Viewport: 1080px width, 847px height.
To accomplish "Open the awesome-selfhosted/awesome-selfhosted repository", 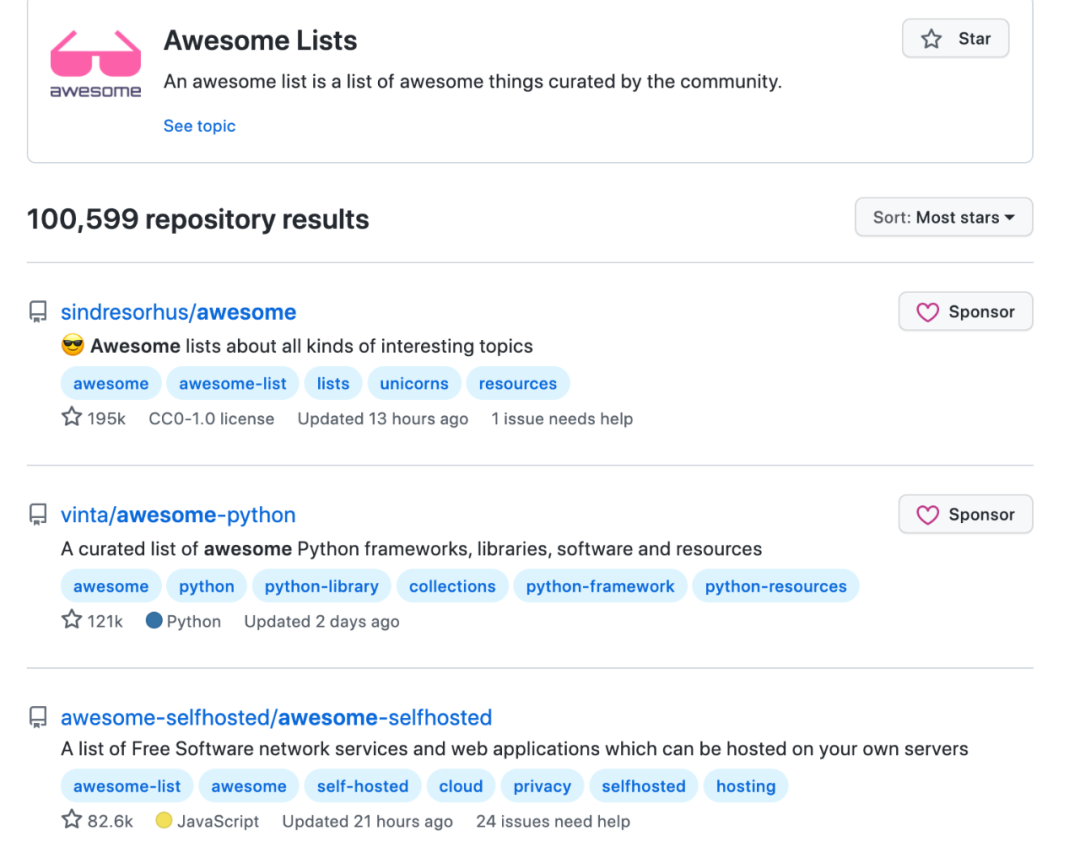I will [276, 718].
